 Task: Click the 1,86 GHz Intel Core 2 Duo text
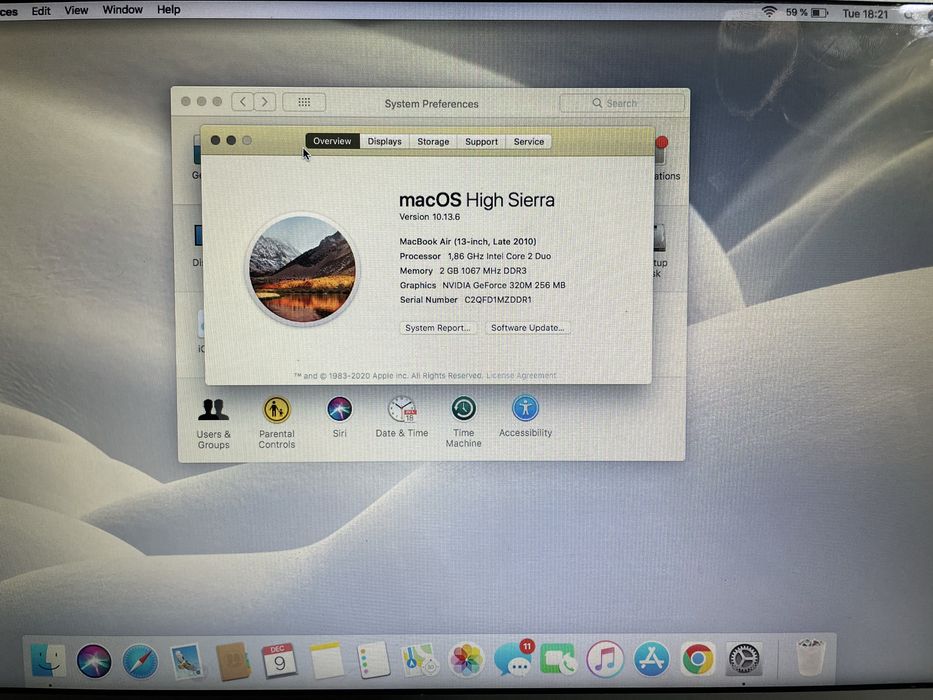(x=499, y=257)
